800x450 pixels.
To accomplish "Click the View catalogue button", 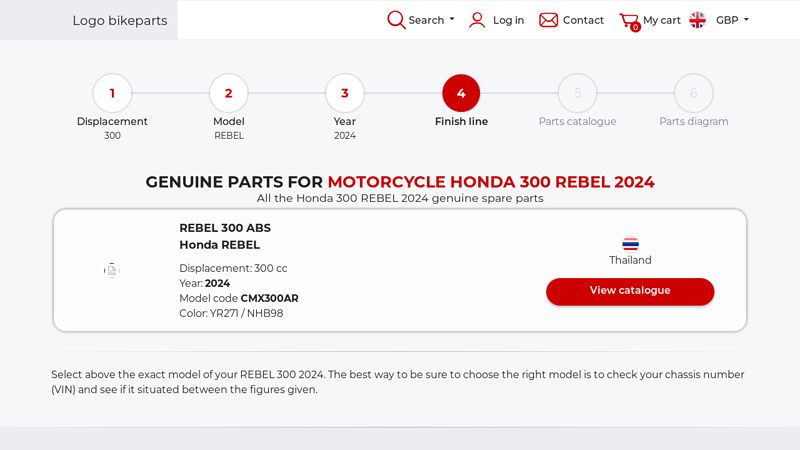I will pyautogui.click(x=630, y=291).
